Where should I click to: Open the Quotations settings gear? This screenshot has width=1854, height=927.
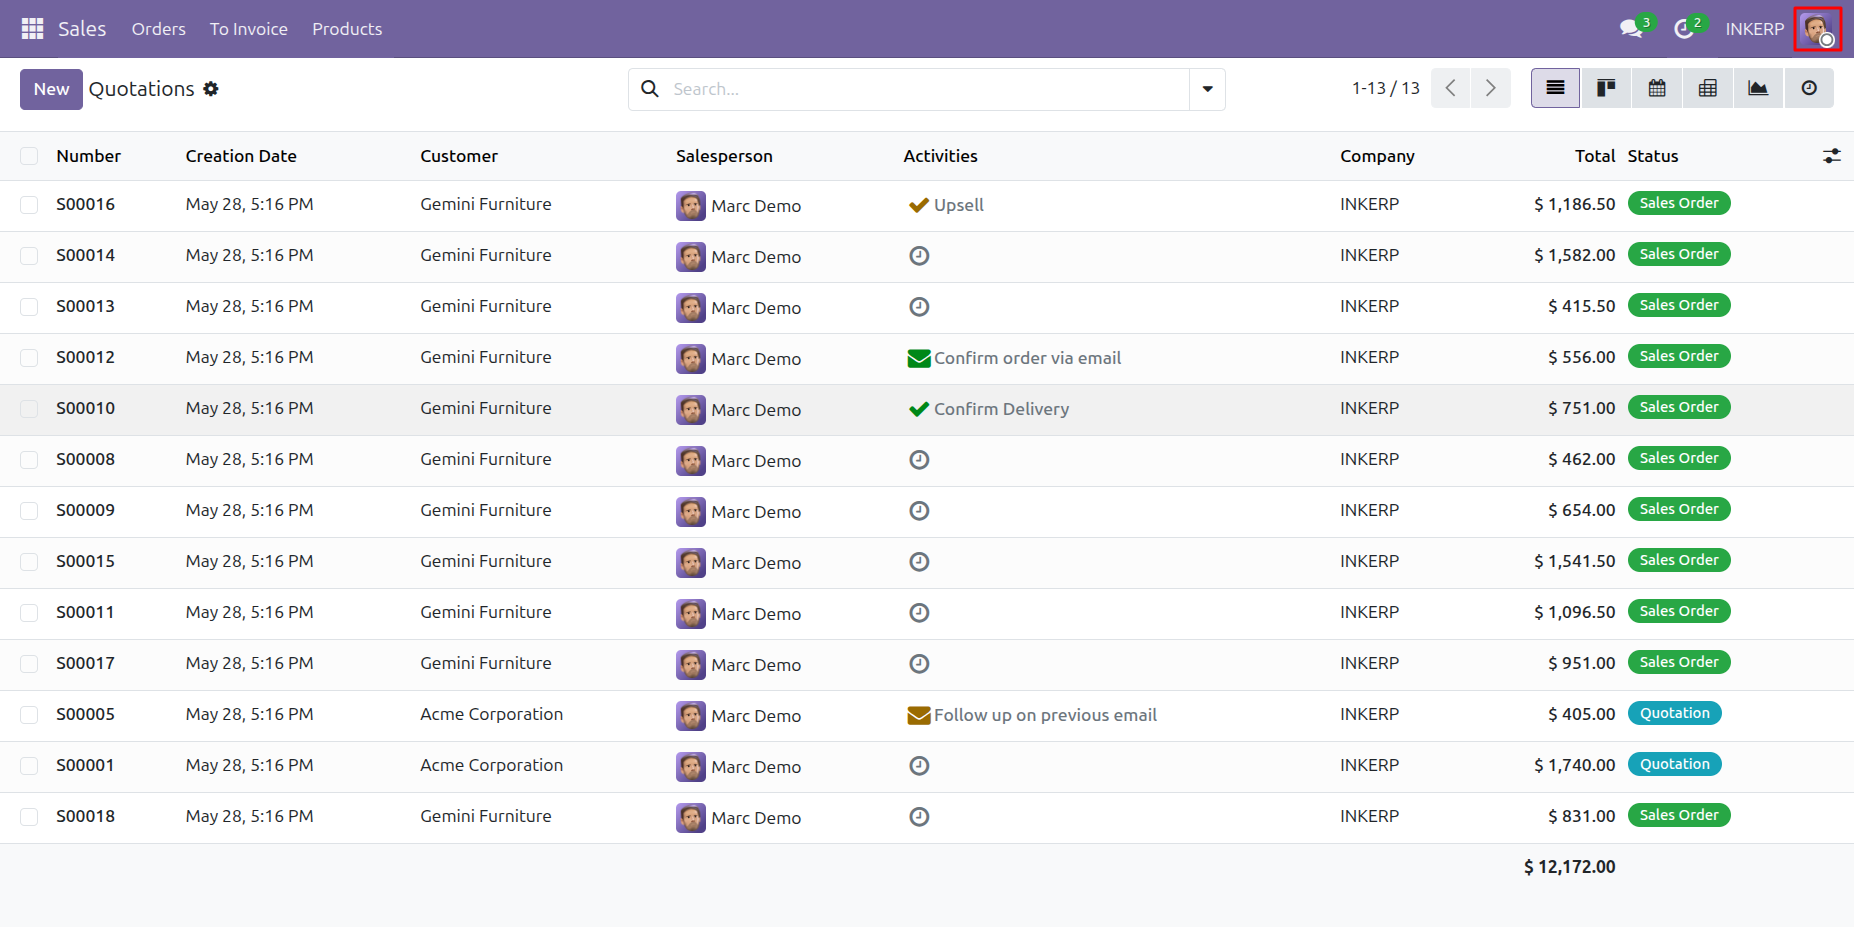click(x=211, y=89)
